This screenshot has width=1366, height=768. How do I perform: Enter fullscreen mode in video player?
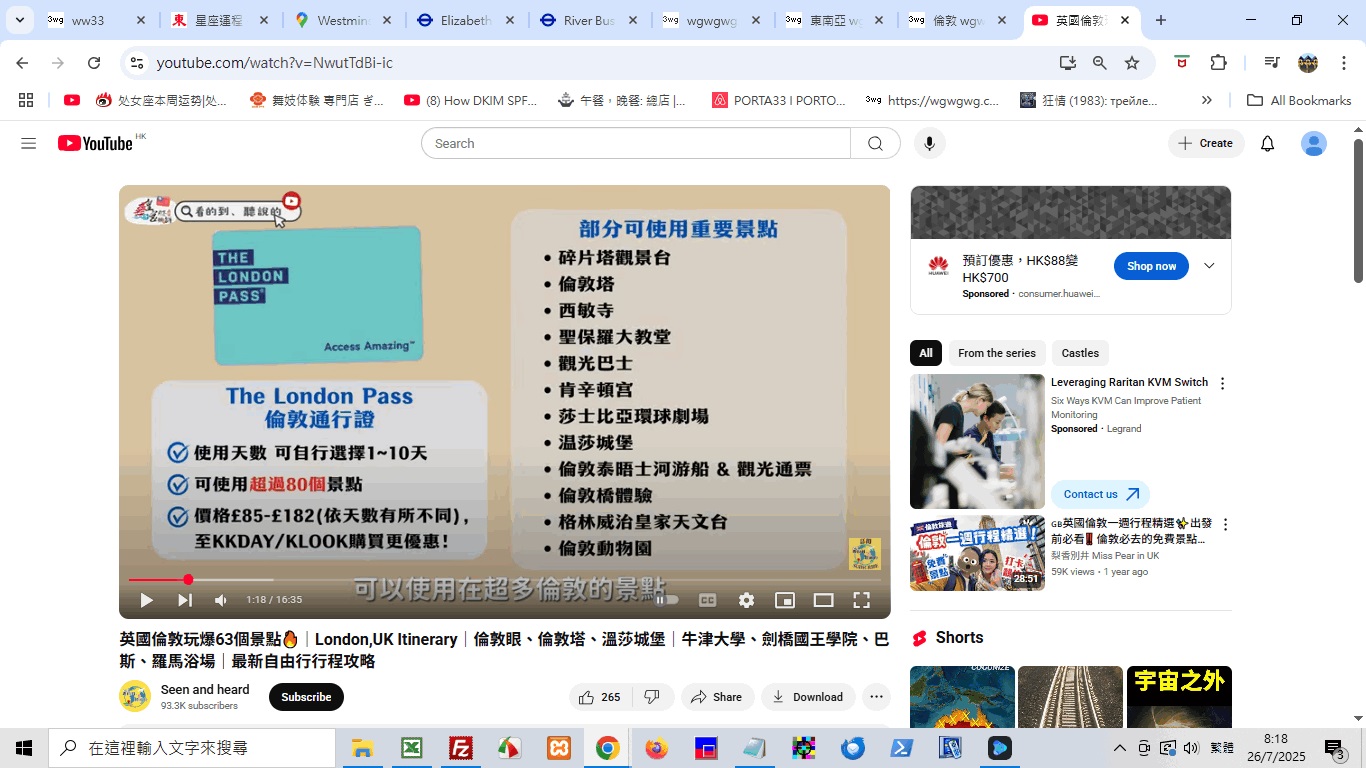coord(861,600)
